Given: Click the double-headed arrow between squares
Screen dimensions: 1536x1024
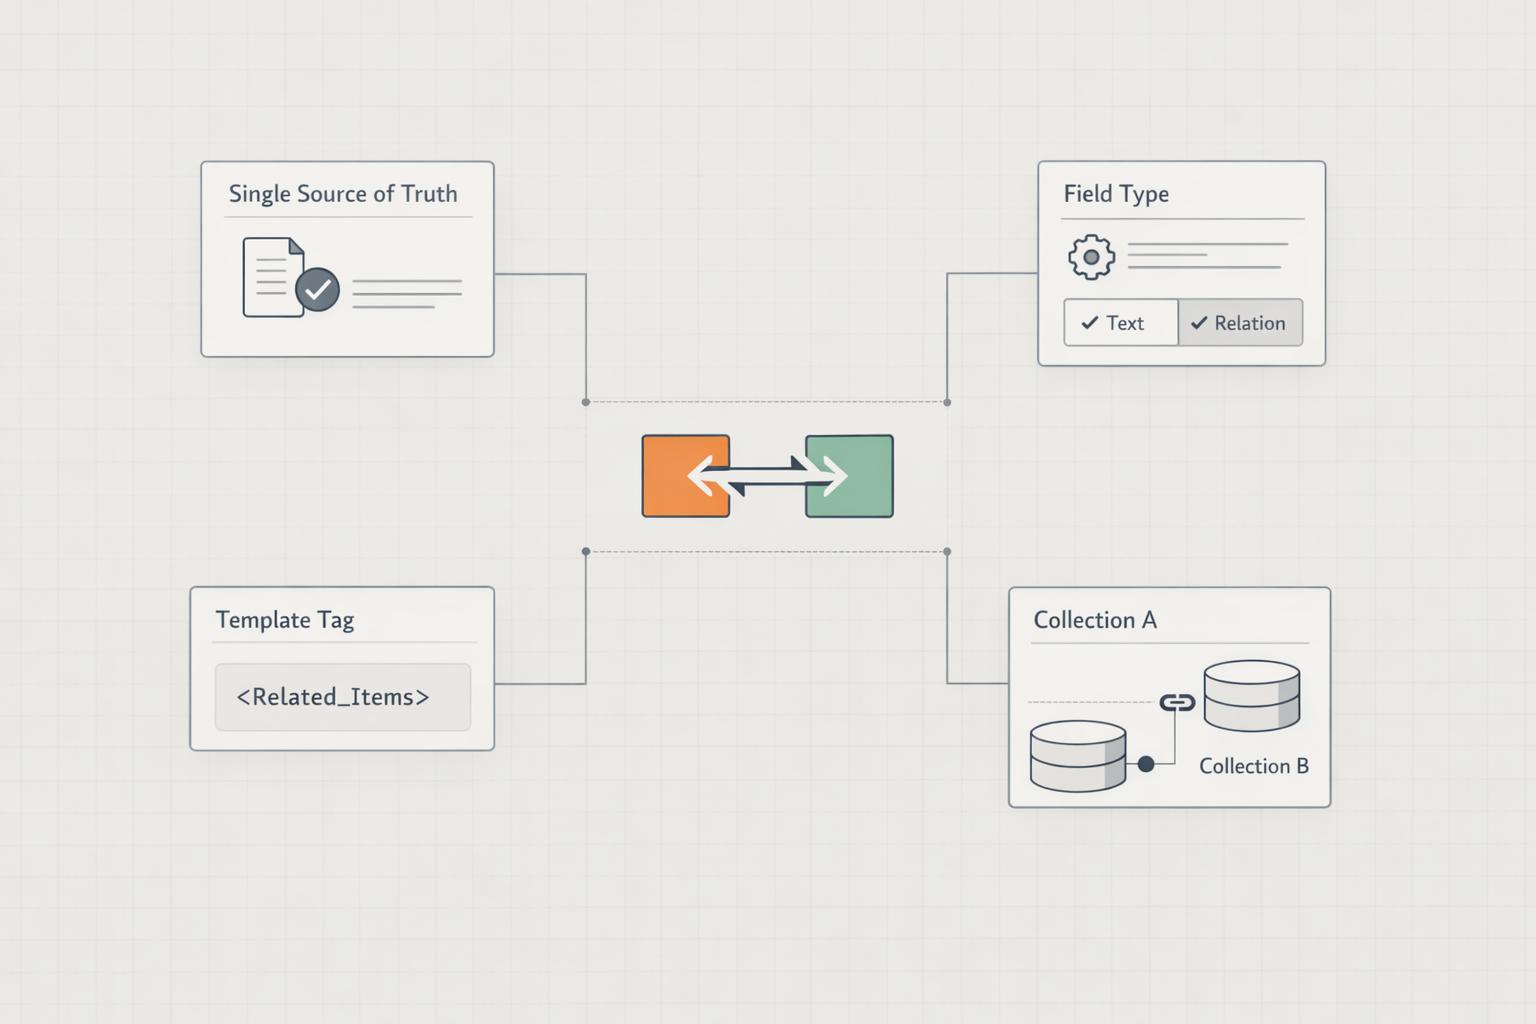Looking at the screenshot, I should coord(767,476).
